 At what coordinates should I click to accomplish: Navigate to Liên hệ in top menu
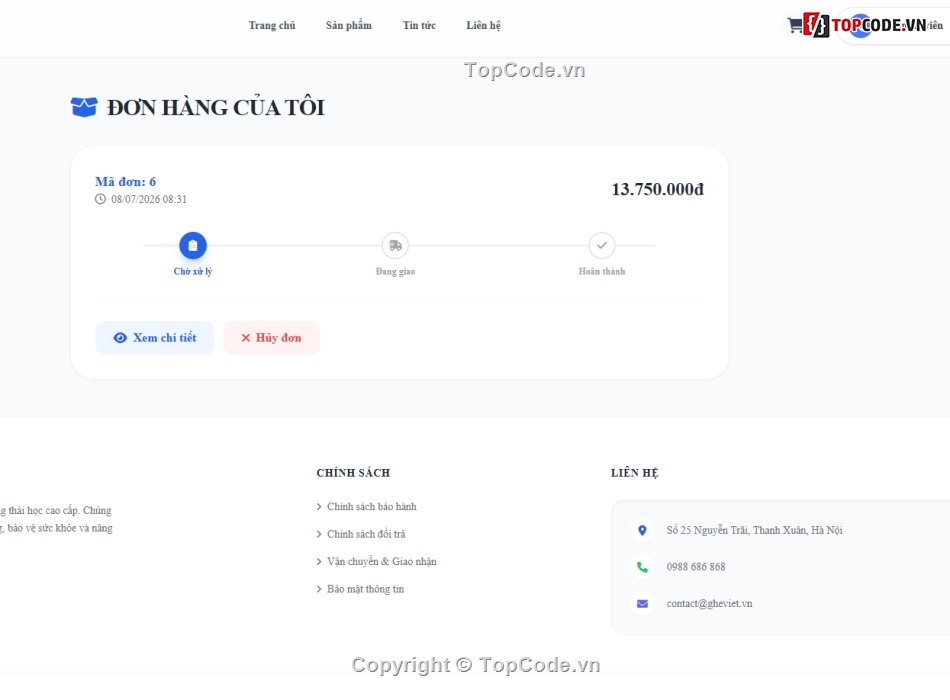(483, 25)
